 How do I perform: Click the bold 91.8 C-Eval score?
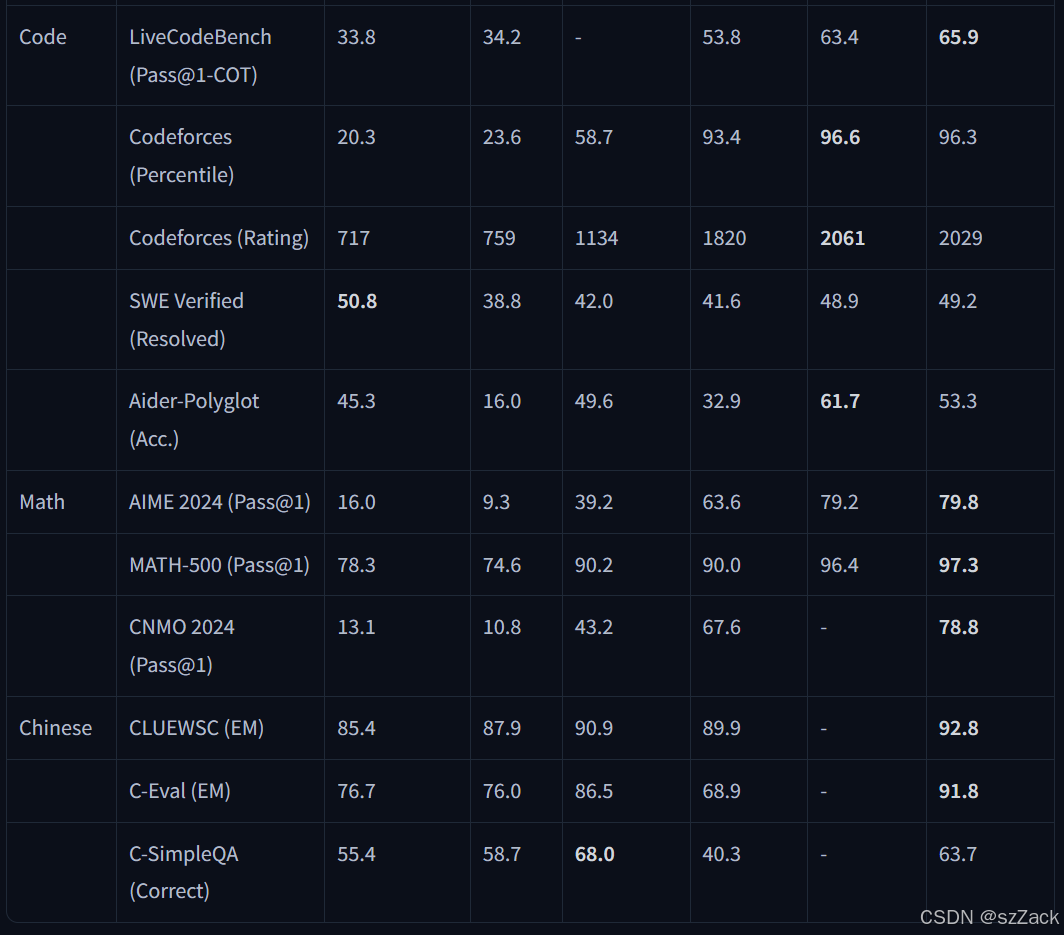coord(958,790)
